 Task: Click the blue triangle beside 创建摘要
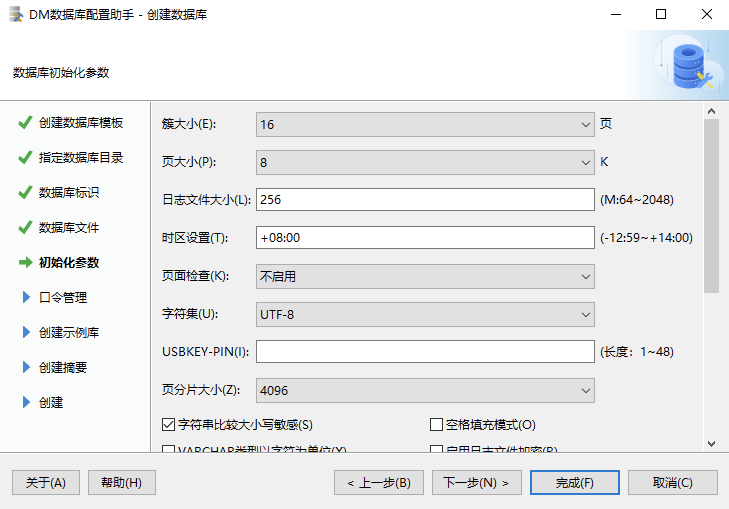click(x=26, y=367)
